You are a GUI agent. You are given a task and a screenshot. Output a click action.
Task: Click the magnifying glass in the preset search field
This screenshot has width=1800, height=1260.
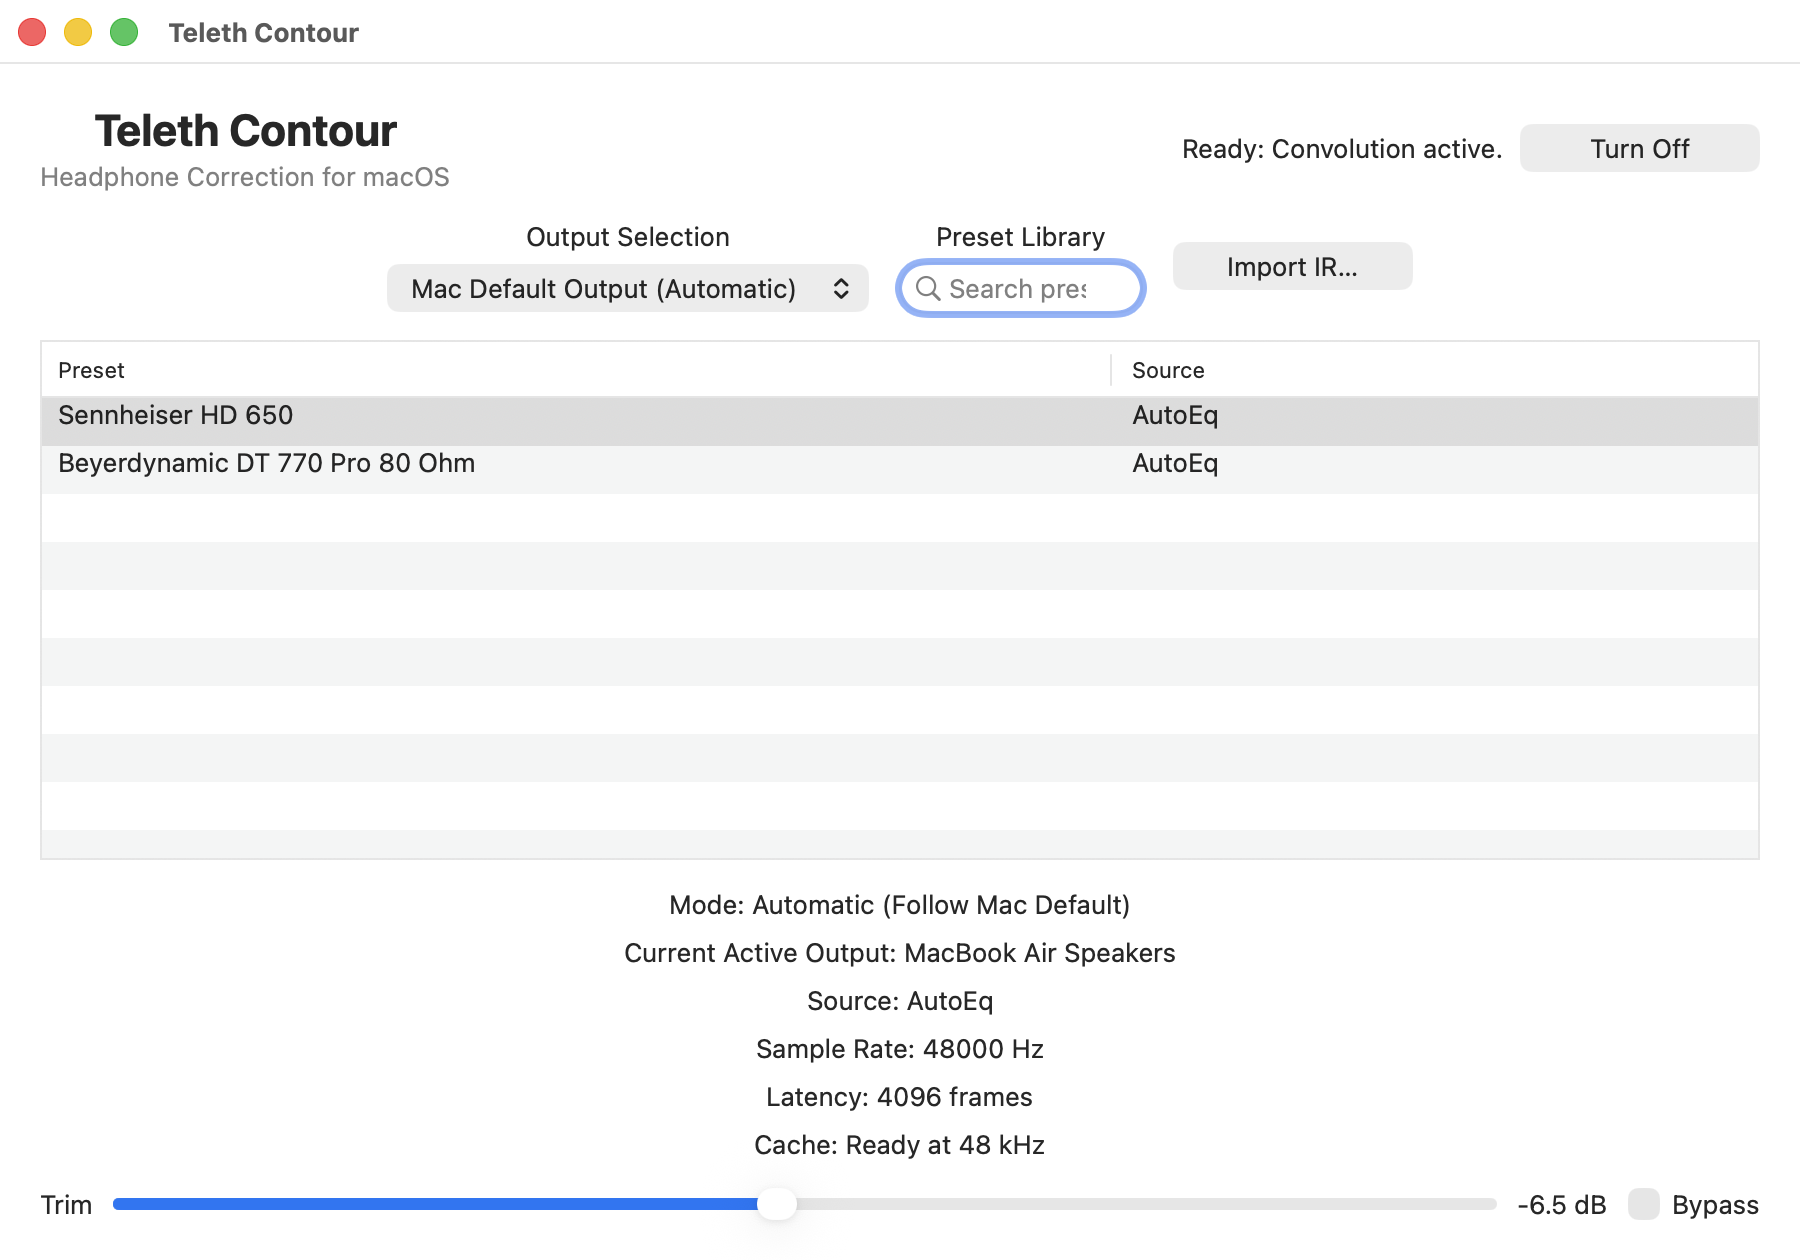pos(927,289)
